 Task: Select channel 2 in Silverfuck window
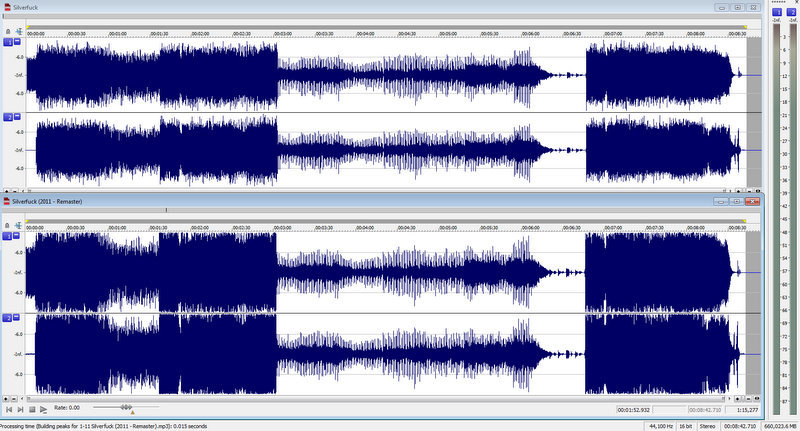(8, 117)
